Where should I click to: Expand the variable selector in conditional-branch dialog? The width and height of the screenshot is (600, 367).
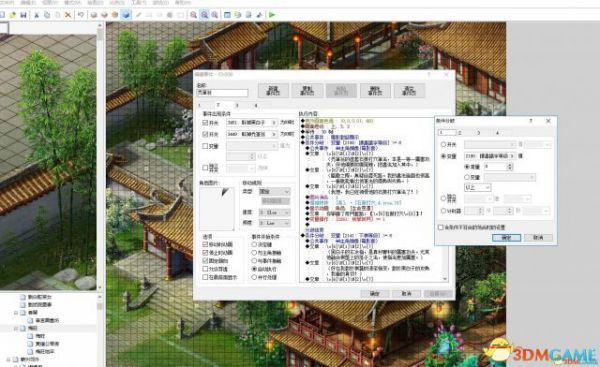tap(490, 156)
